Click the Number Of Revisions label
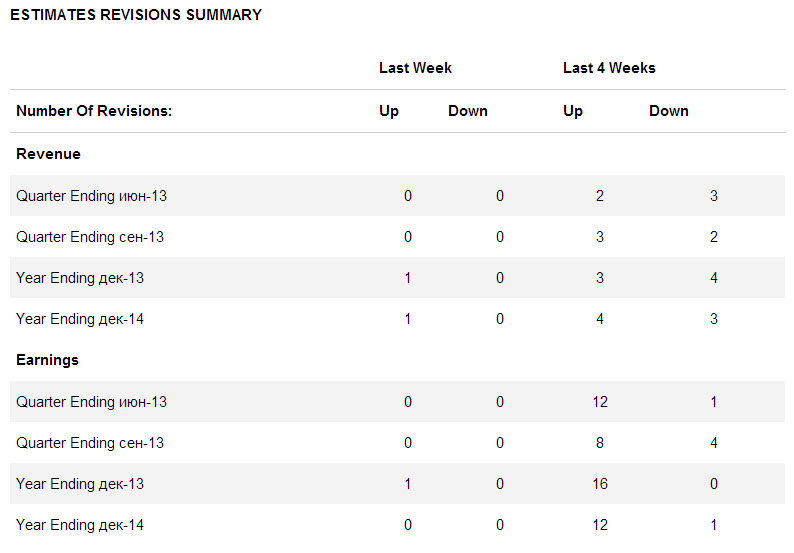Viewport: 794px width, 553px height. point(94,111)
